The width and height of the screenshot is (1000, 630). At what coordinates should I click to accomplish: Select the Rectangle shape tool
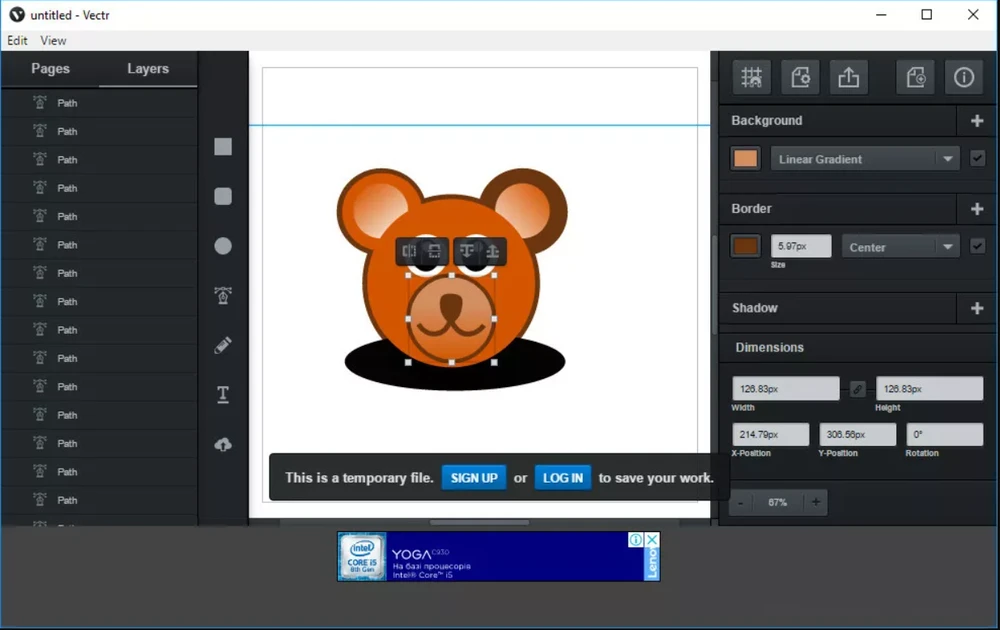(x=223, y=147)
